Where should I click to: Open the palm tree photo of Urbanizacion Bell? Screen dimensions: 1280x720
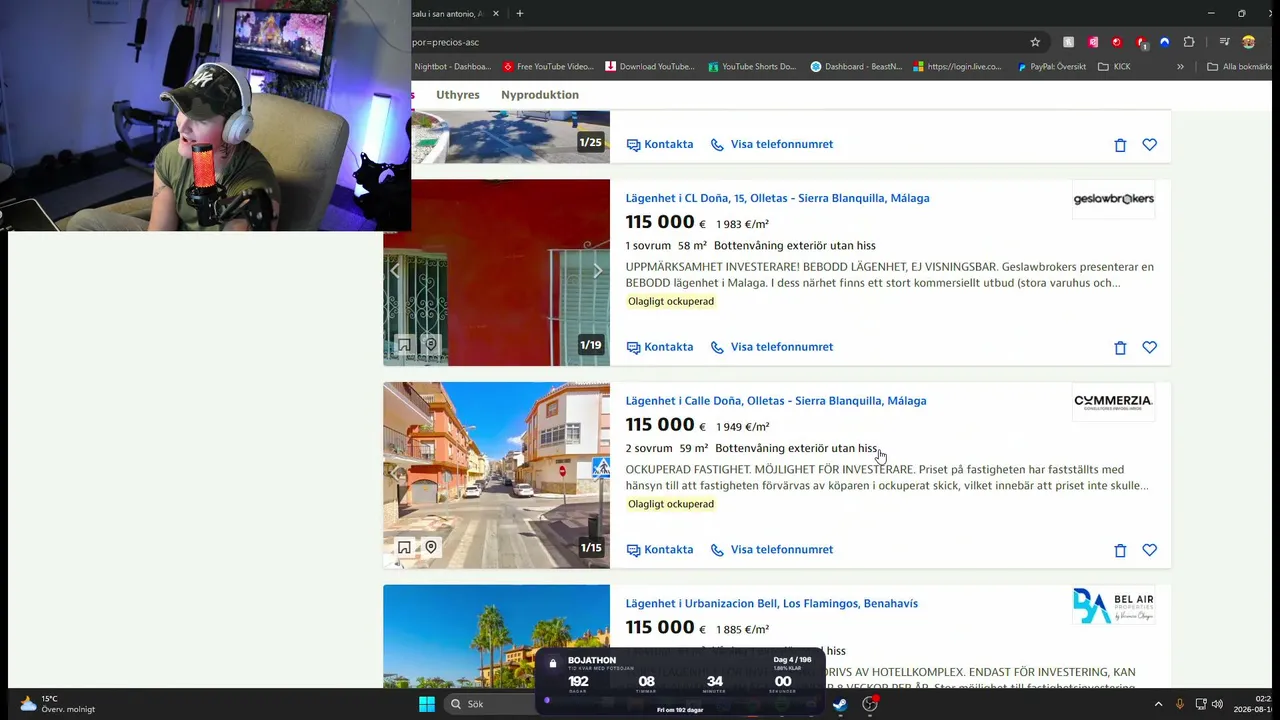pyautogui.click(x=497, y=636)
